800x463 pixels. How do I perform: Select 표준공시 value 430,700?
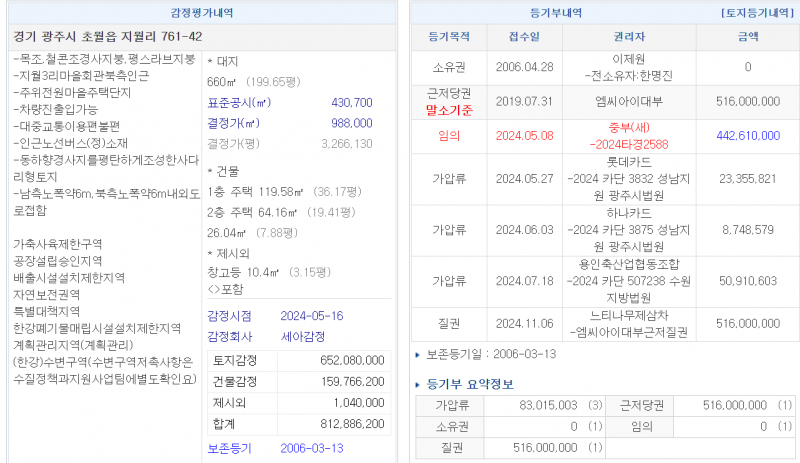(352, 103)
